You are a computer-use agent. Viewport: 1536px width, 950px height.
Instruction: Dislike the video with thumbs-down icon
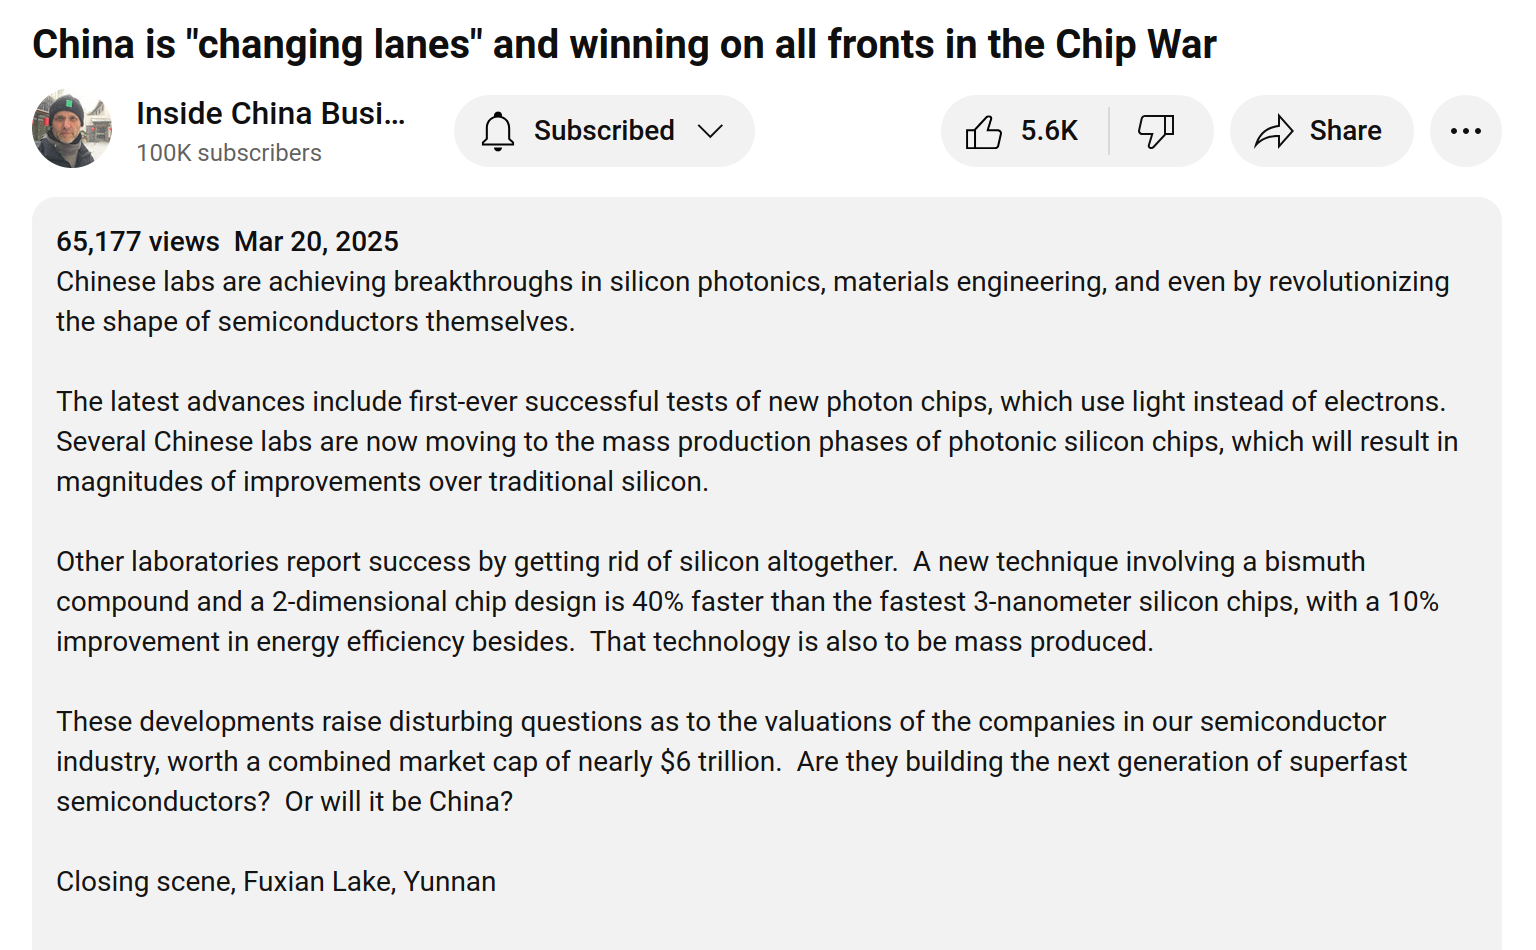(x=1156, y=131)
